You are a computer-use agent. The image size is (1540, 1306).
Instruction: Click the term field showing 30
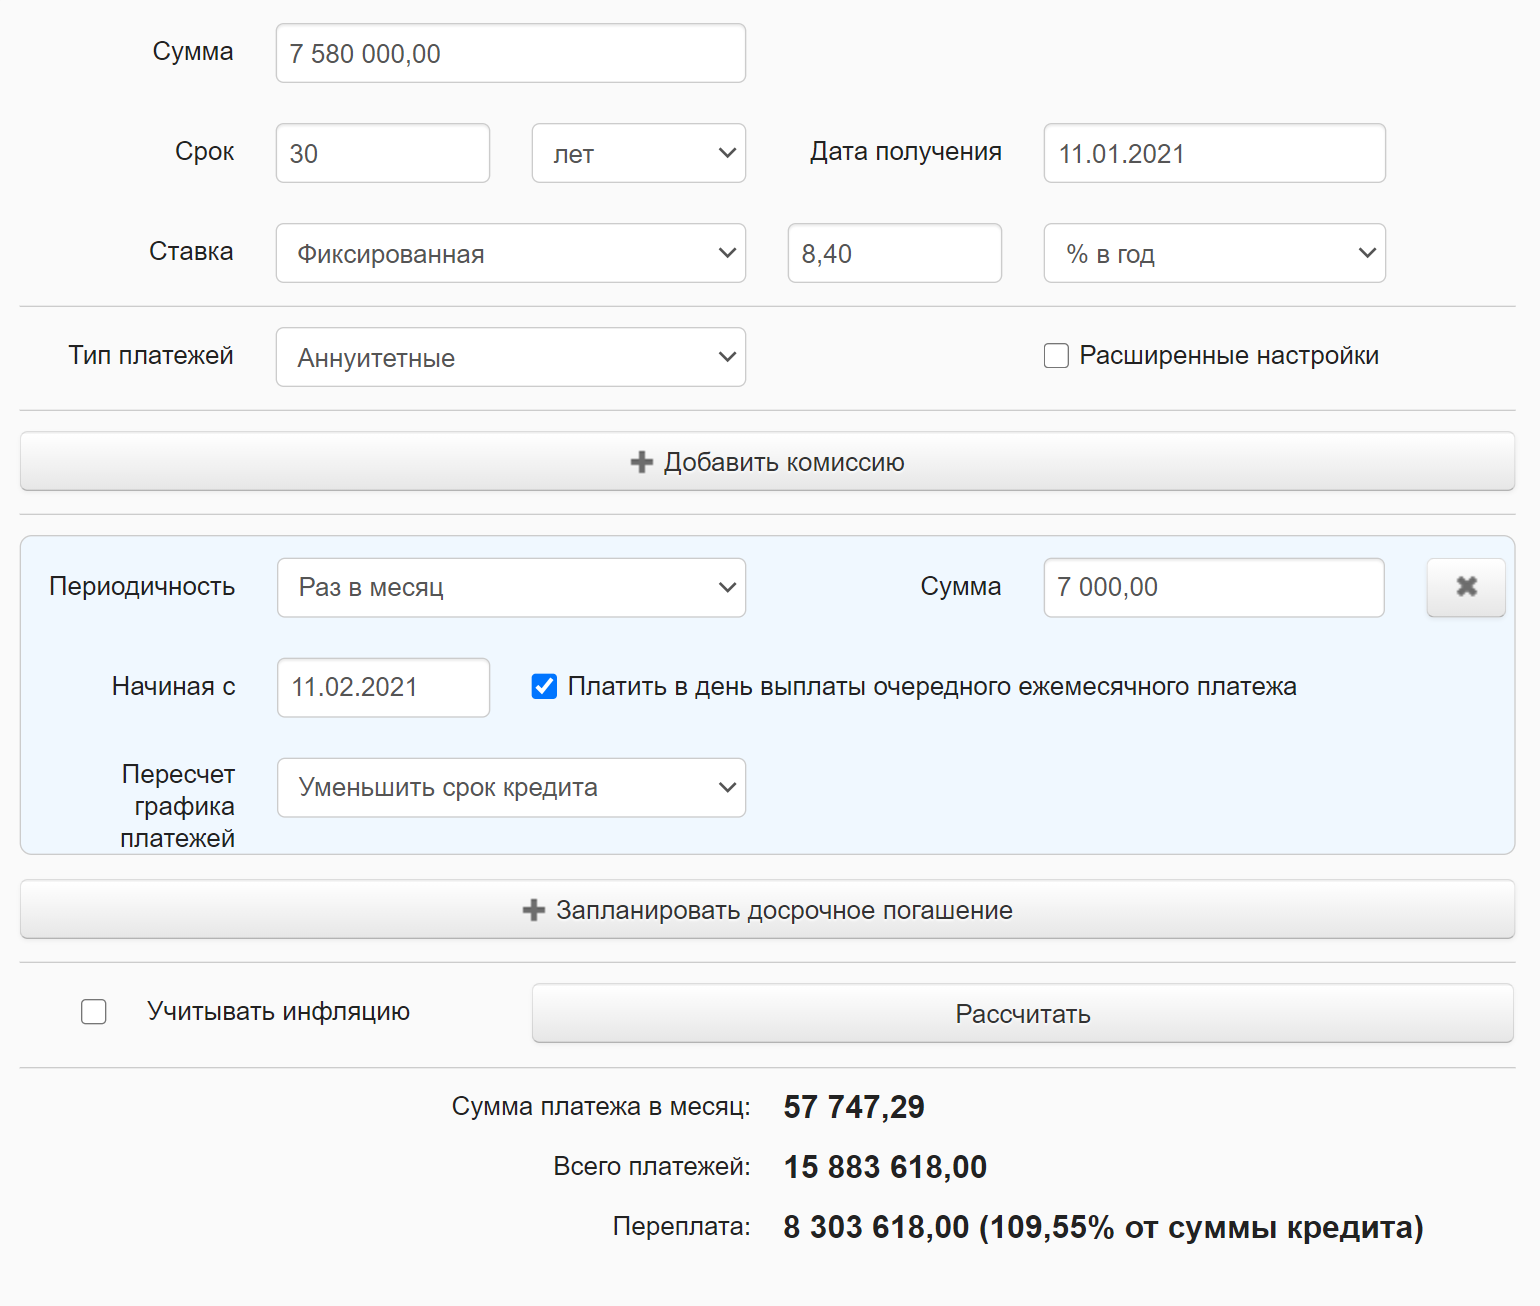pos(383,153)
